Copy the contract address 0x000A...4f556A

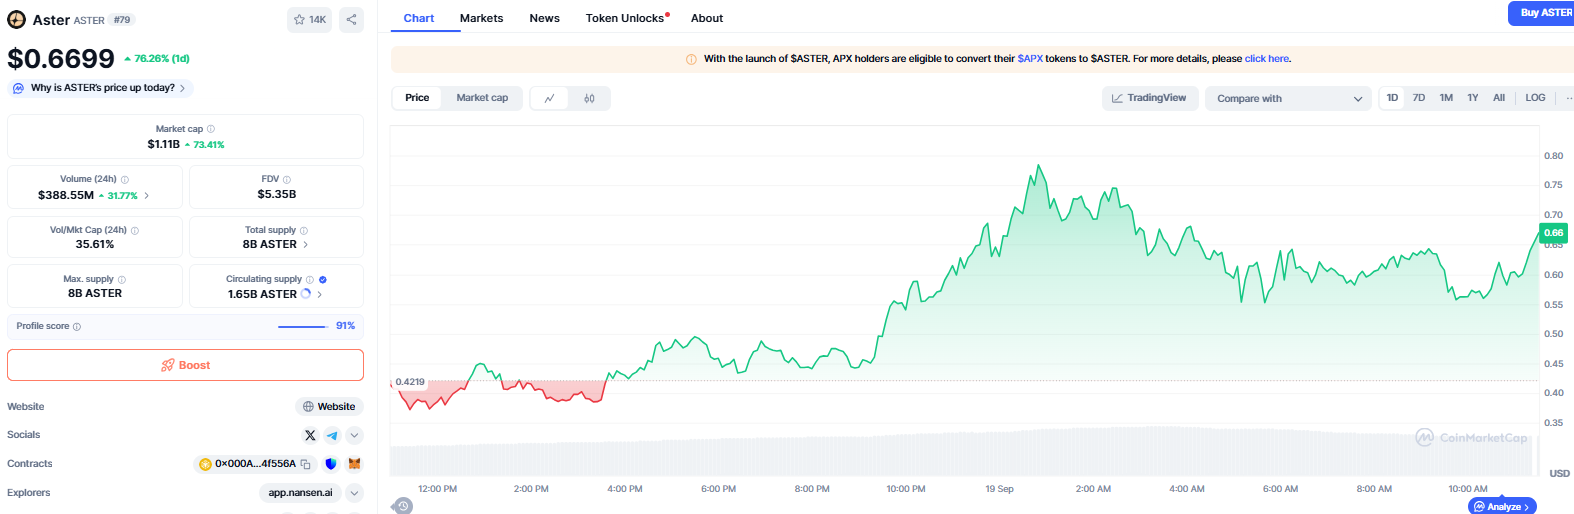coord(306,464)
